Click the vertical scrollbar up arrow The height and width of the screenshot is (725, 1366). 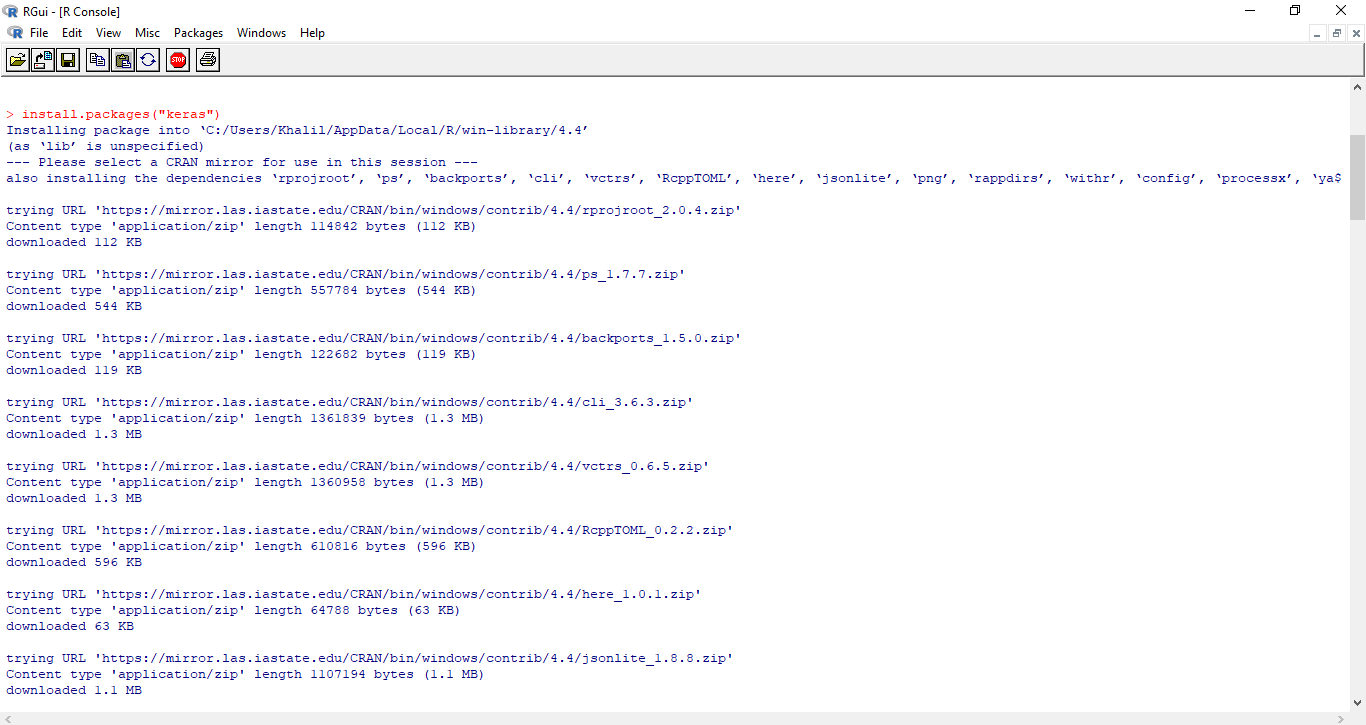point(1357,87)
